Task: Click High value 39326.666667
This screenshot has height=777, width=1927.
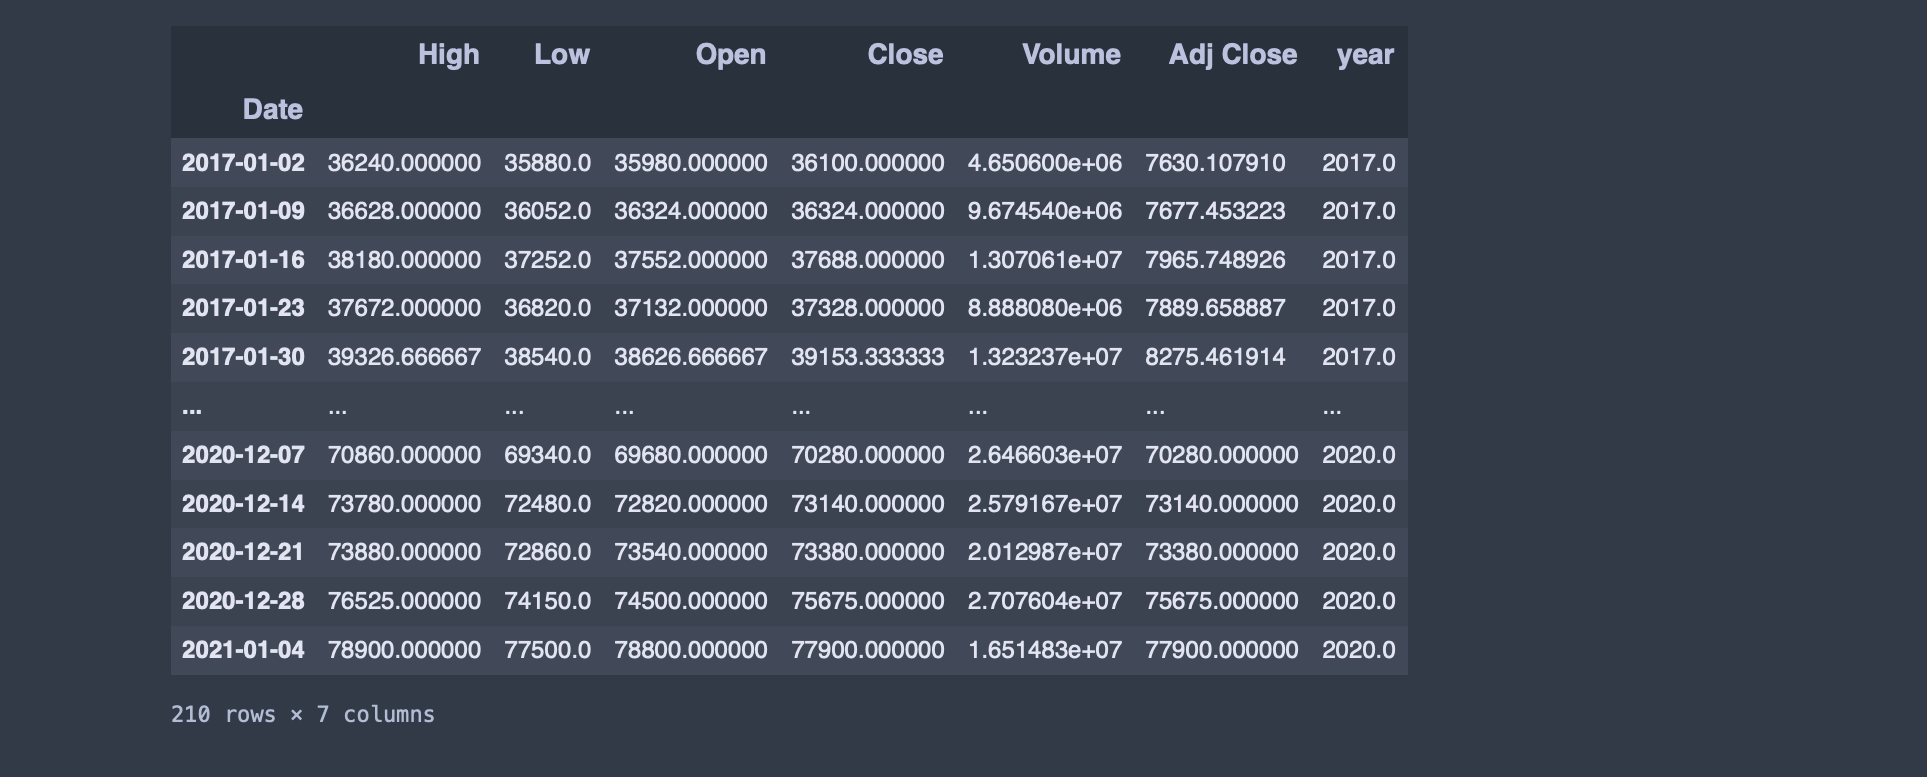Action: (404, 357)
